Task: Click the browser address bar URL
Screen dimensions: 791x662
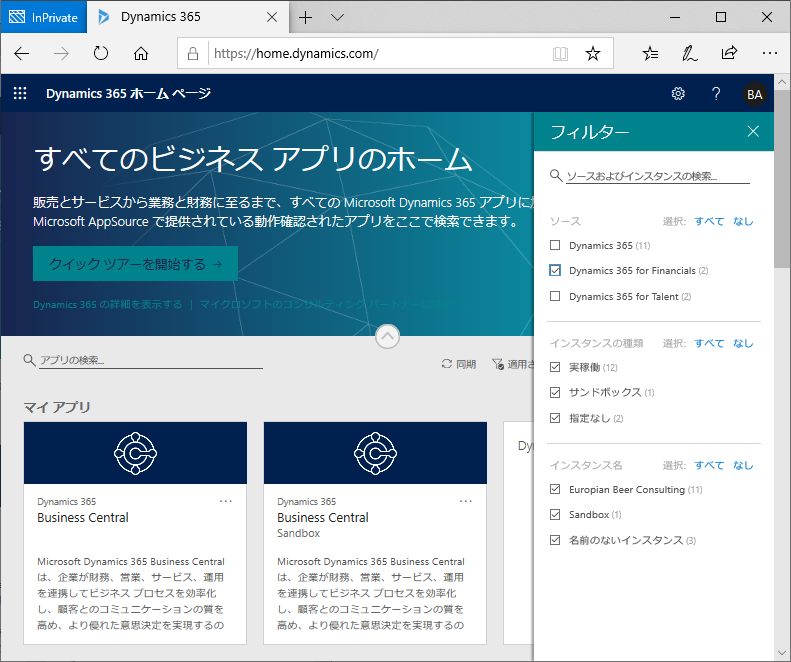Action: (x=297, y=53)
